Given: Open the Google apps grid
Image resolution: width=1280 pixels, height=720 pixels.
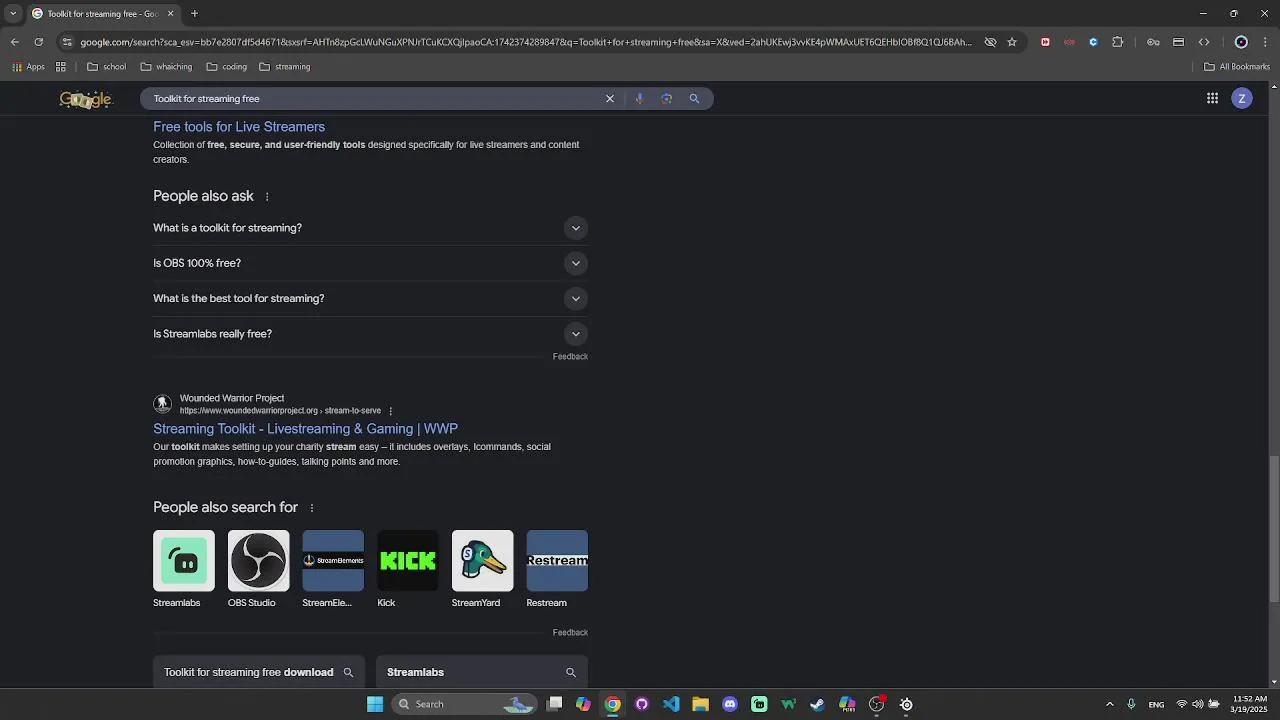Looking at the screenshot, I should tap(1212, 98).
